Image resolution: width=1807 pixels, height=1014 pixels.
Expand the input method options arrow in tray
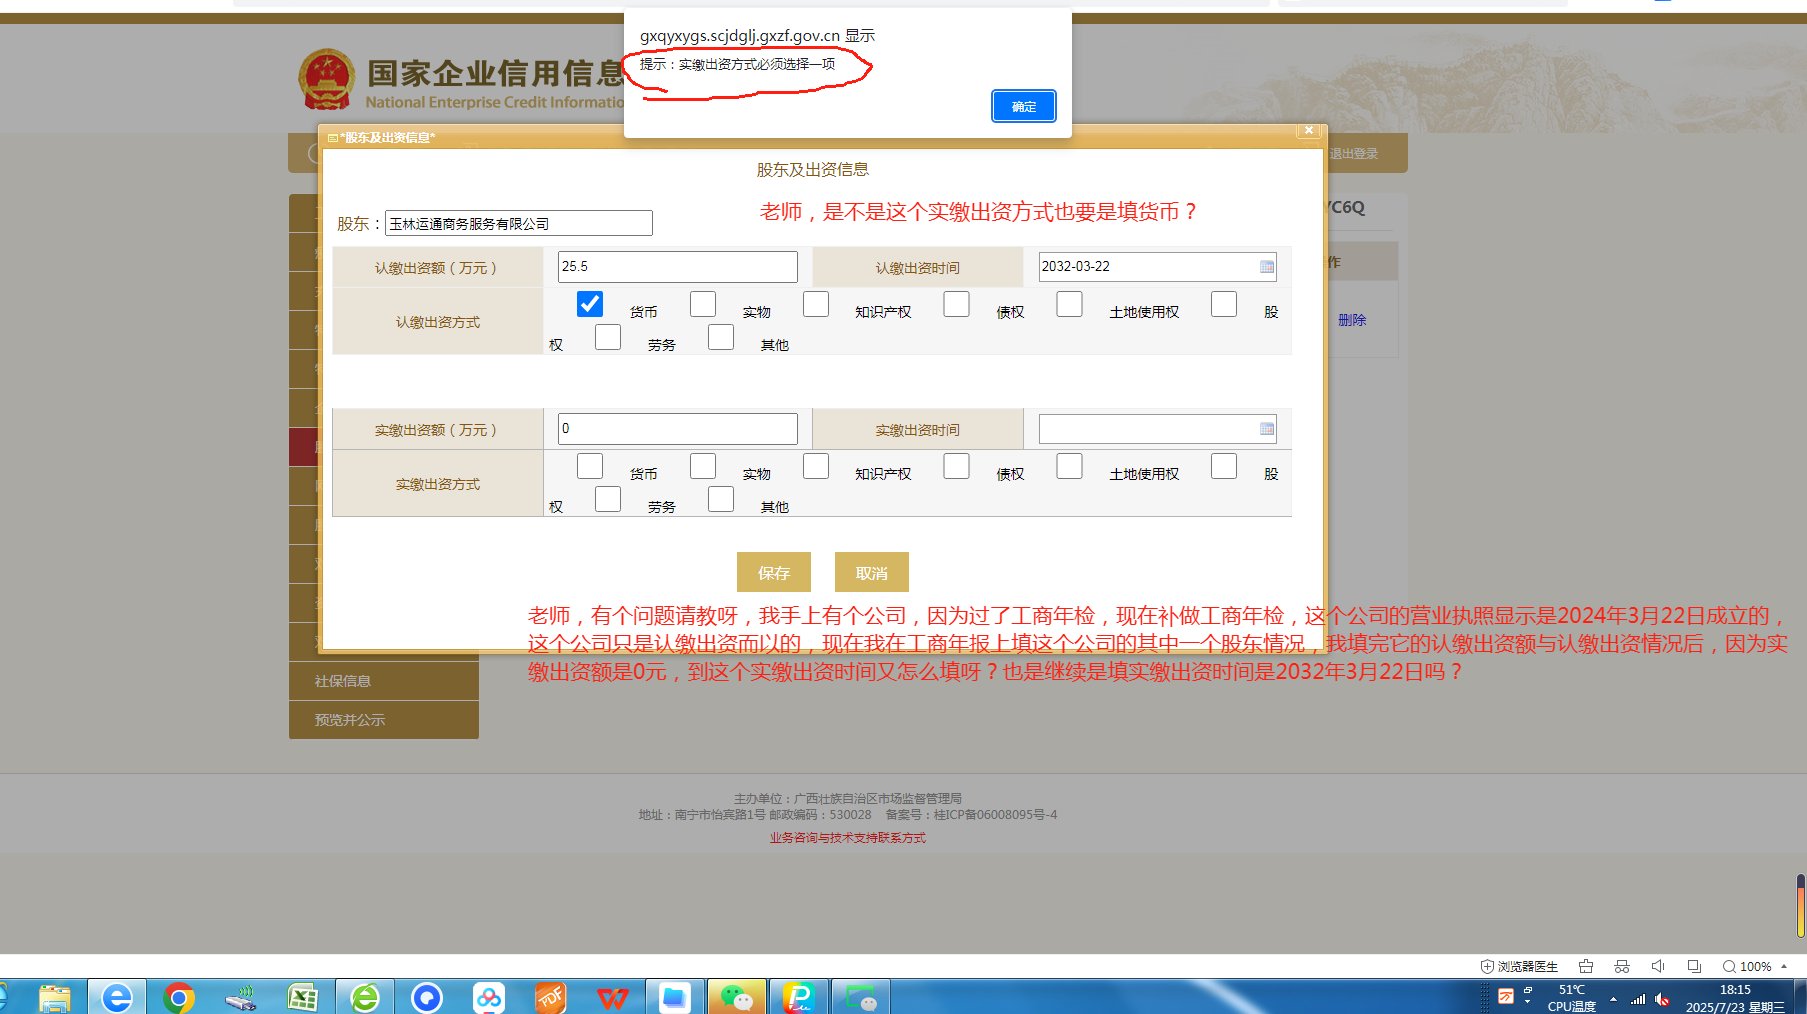pyautogui.click(x=1527, y=1002)
